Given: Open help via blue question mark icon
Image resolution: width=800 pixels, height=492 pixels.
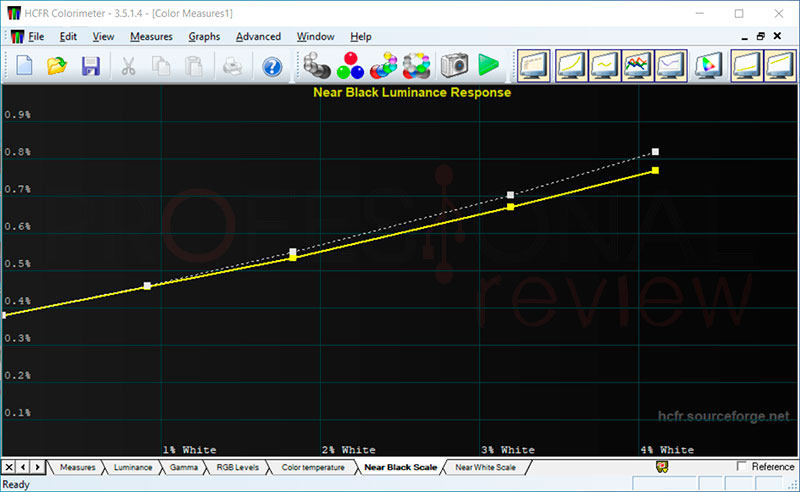Looking at the screenshot, I should 272,66.
